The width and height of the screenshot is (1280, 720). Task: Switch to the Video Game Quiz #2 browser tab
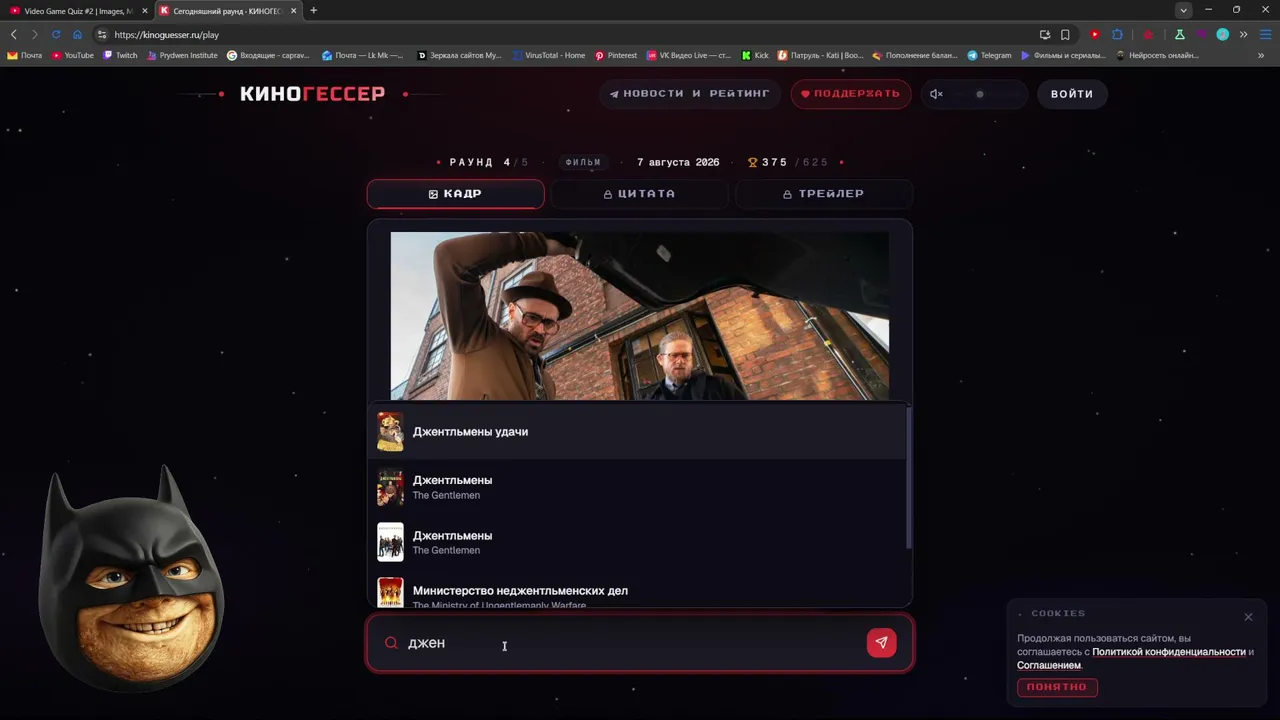click(x=77, y=11)
